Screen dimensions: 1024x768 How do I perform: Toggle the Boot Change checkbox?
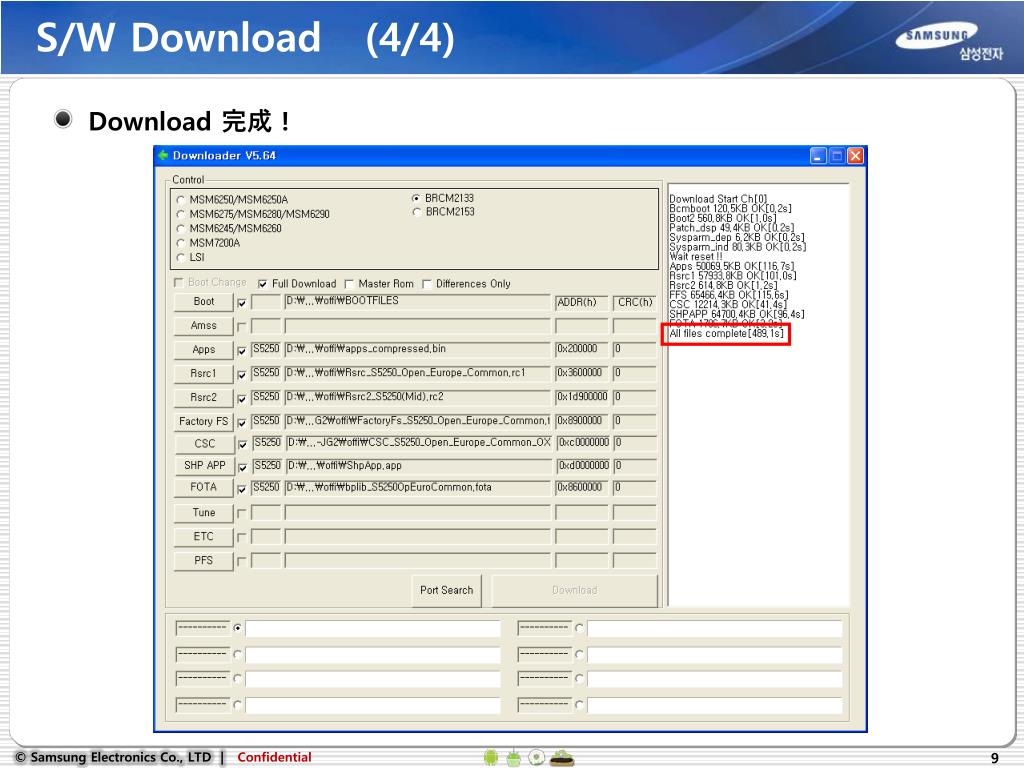tap(178, 283)
